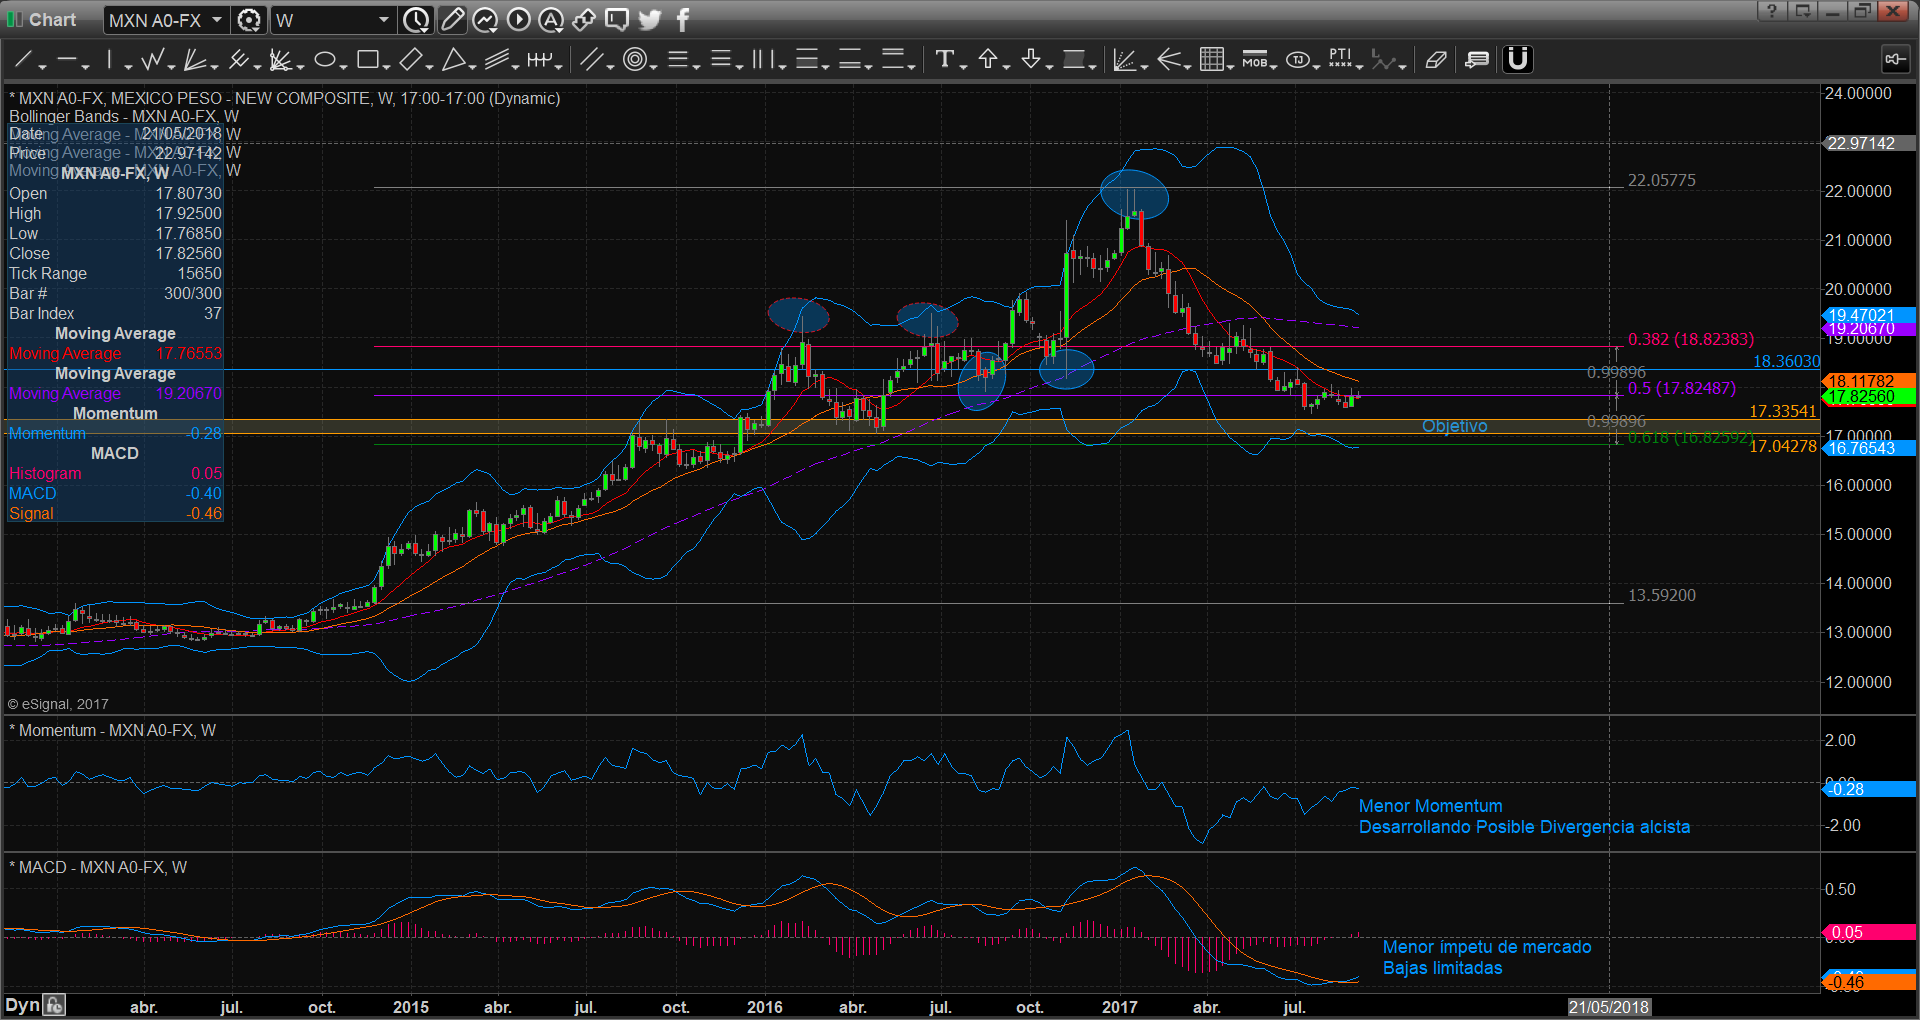Image resolution: width=1920 pixels, height=1020 pixels.
Task: Open the W interval dropdown
Action: 382,19
